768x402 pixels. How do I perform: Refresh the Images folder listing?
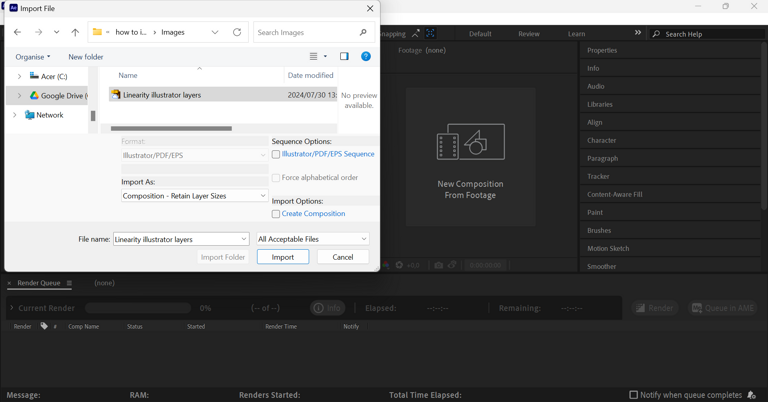[237, 32]
